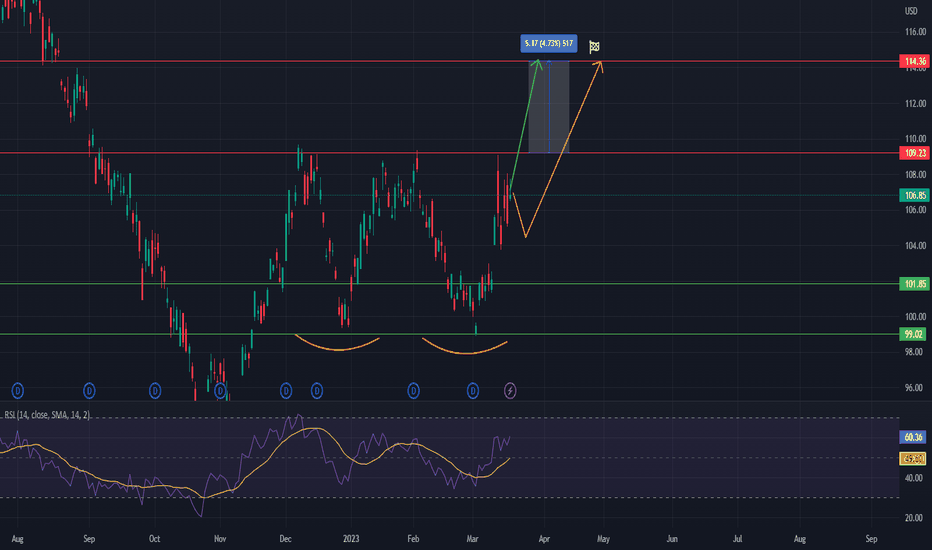The height and width of the screenshot is (550, 932).
Task: Click the Jun label on time axis
Action: click(672, 539)
